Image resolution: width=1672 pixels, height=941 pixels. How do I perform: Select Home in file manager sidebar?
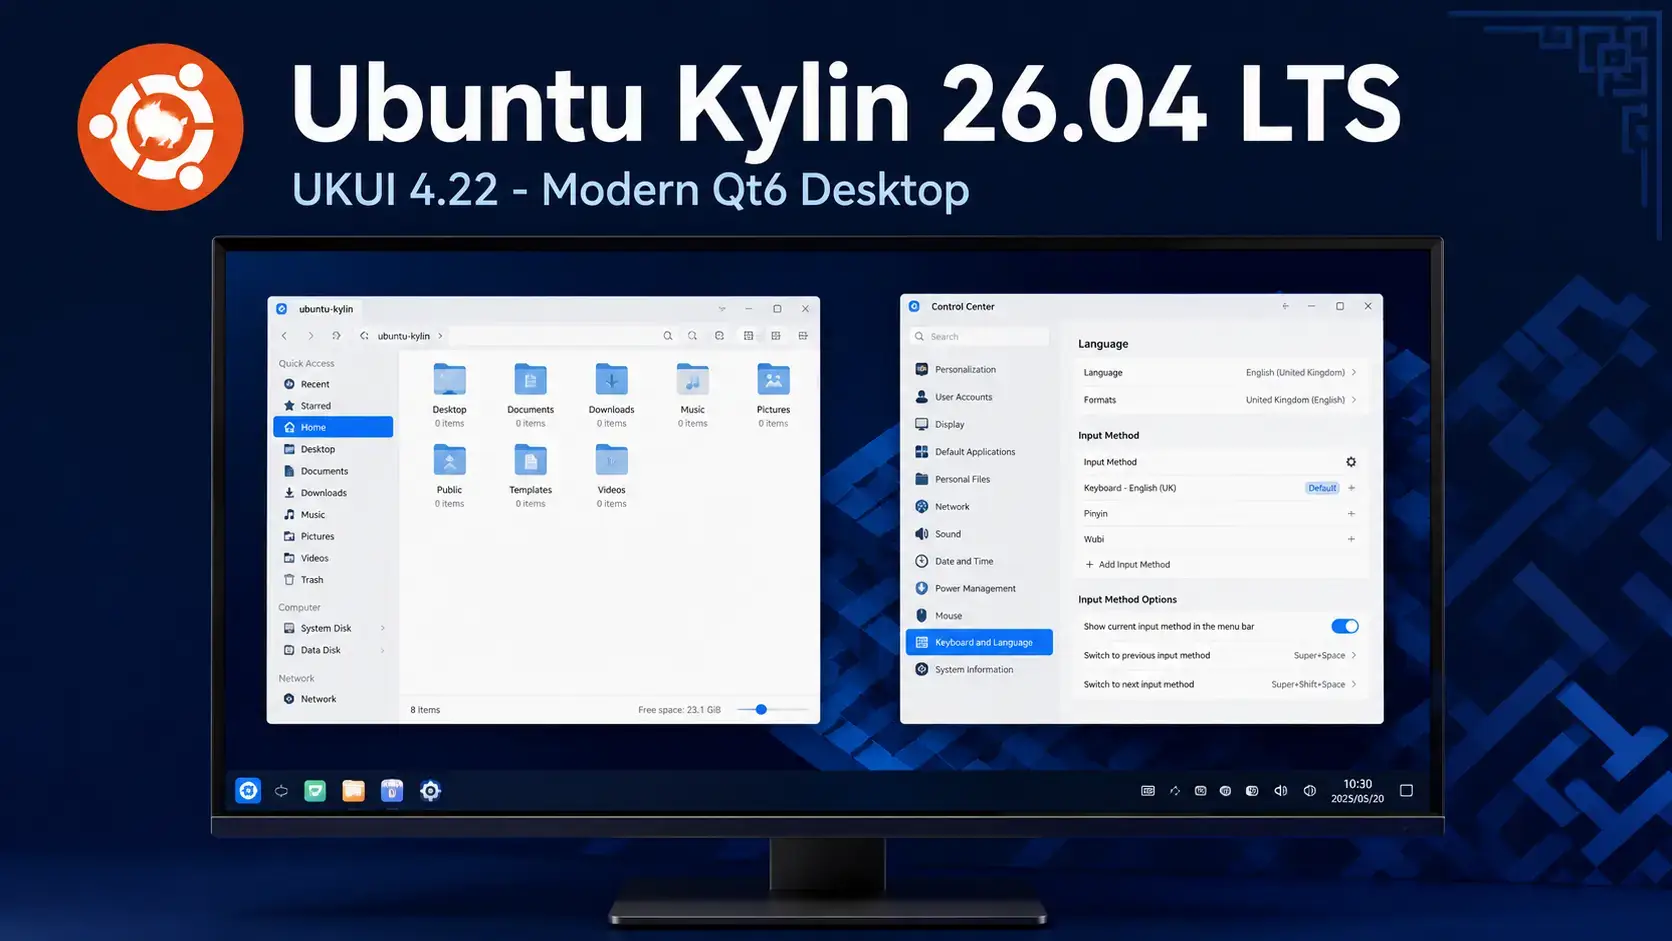point(333,427)
